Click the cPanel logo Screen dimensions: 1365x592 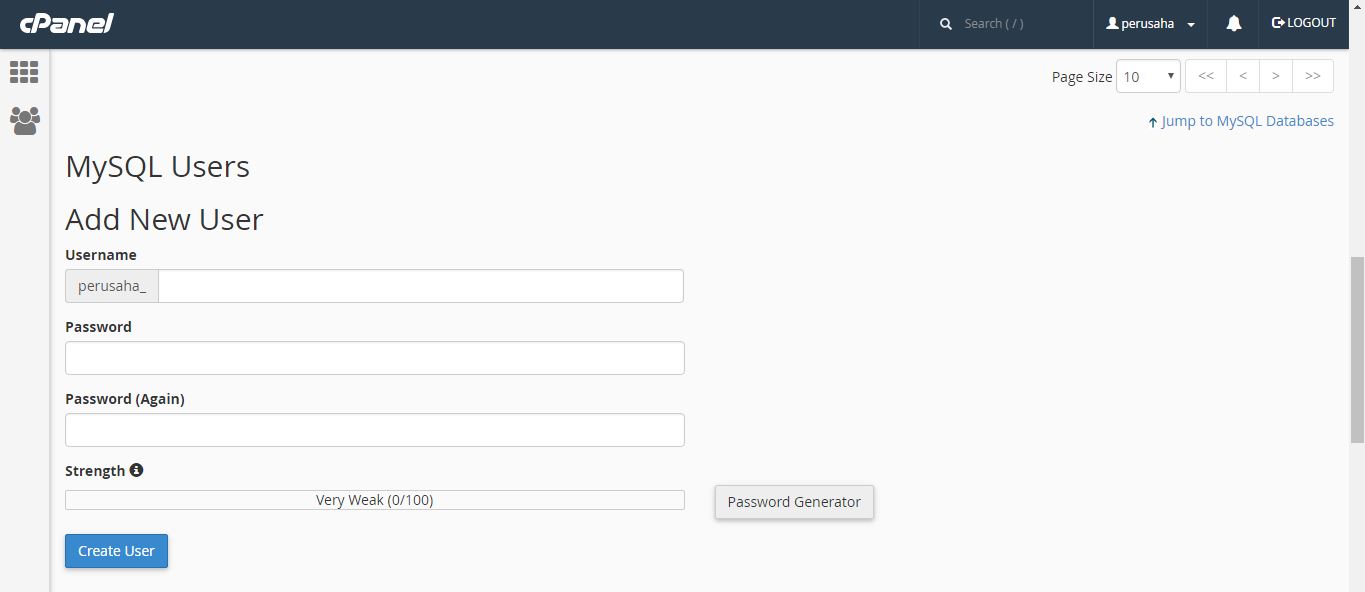tap(66, 23)
